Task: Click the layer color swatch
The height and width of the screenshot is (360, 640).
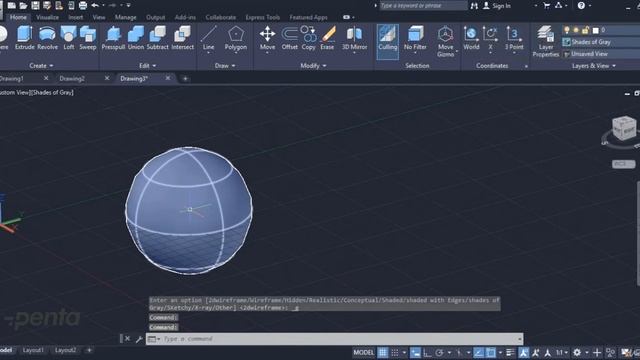Action: pyautogui.click(x=596, y=30)
